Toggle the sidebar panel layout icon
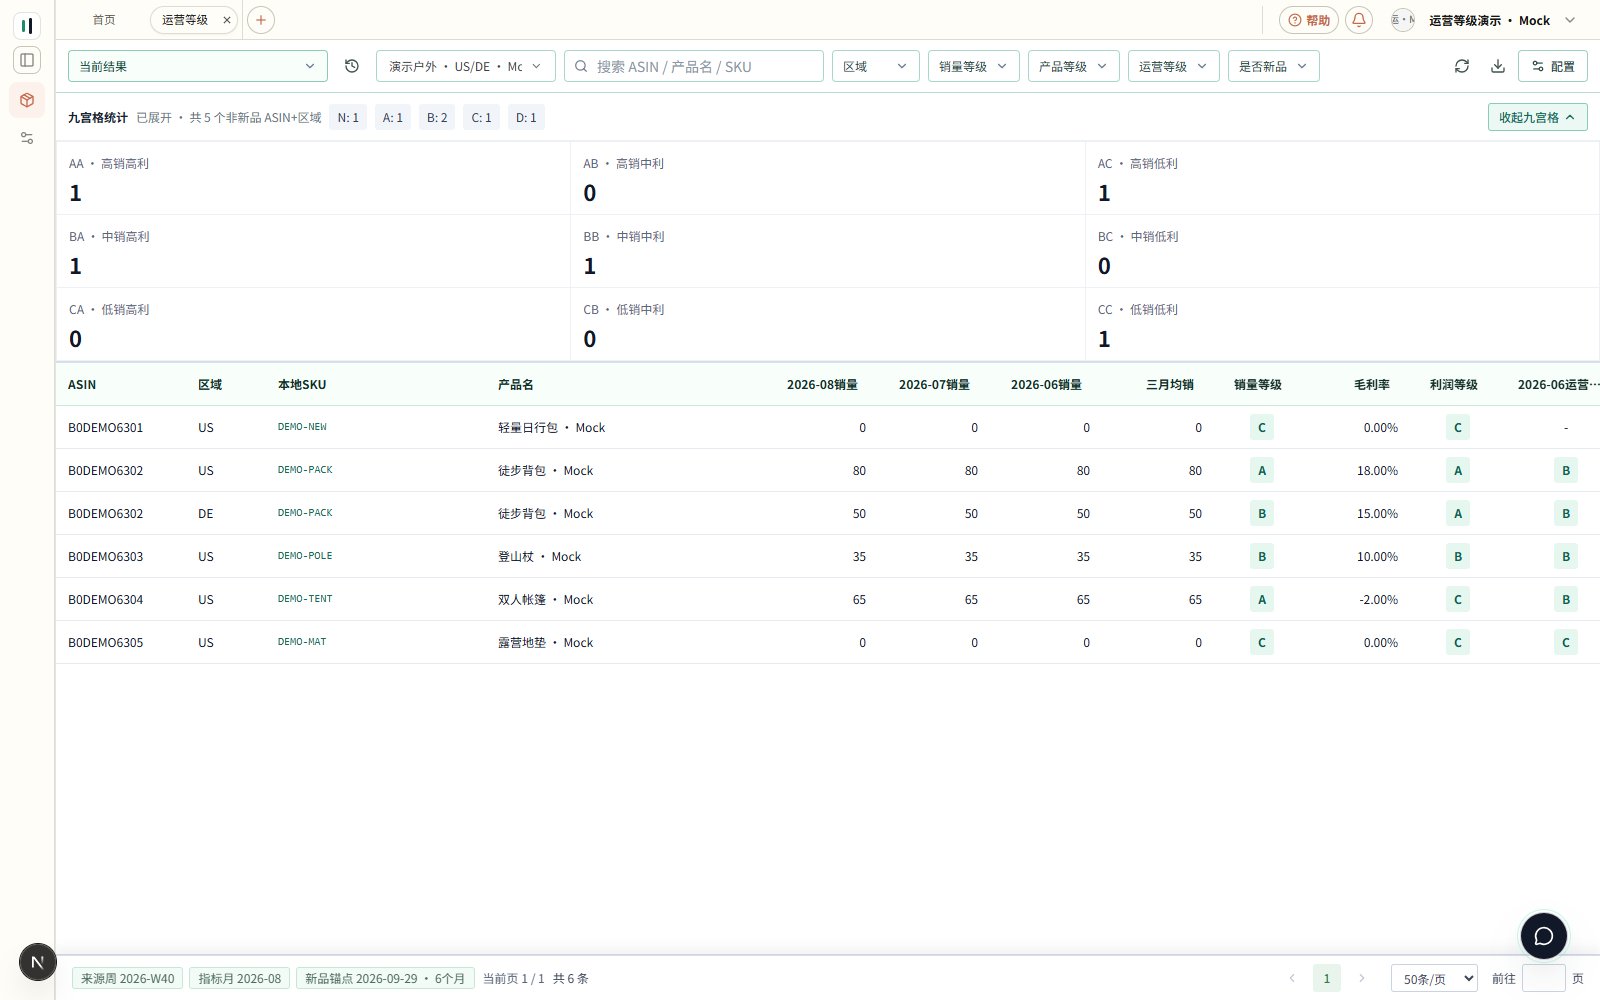1600x1000 pixels. 27,60
